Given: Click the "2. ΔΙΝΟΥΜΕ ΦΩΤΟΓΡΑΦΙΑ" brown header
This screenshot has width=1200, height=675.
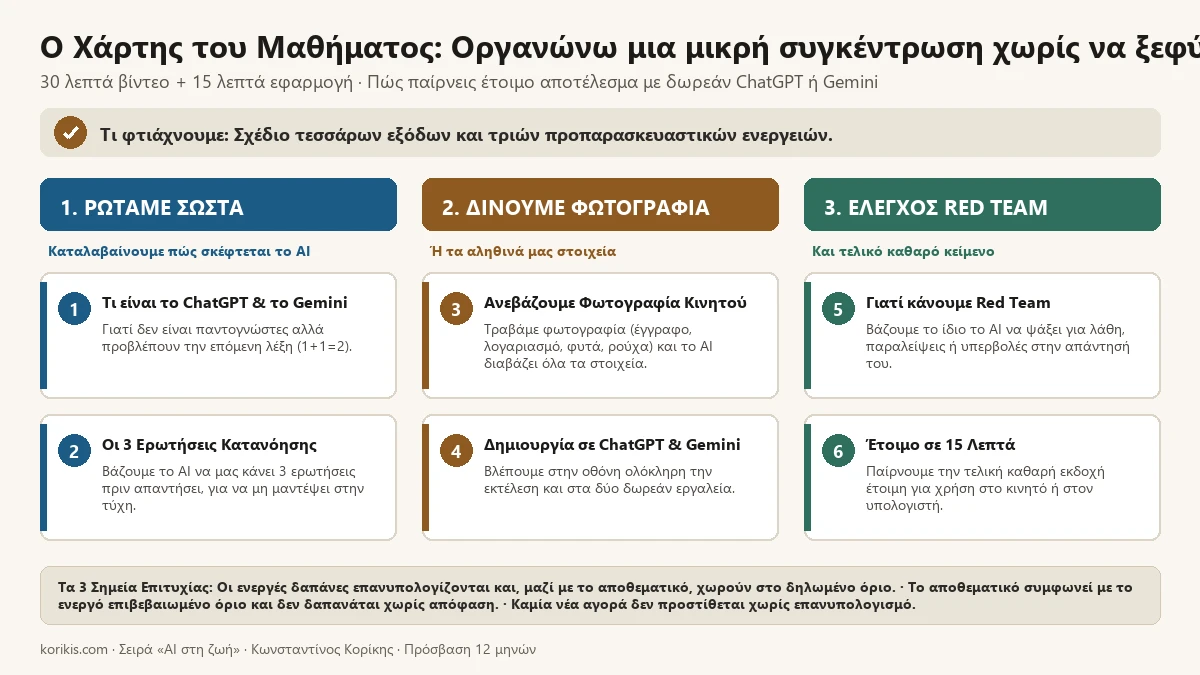Looking at the screenshot, I should (x=600, y=205).
